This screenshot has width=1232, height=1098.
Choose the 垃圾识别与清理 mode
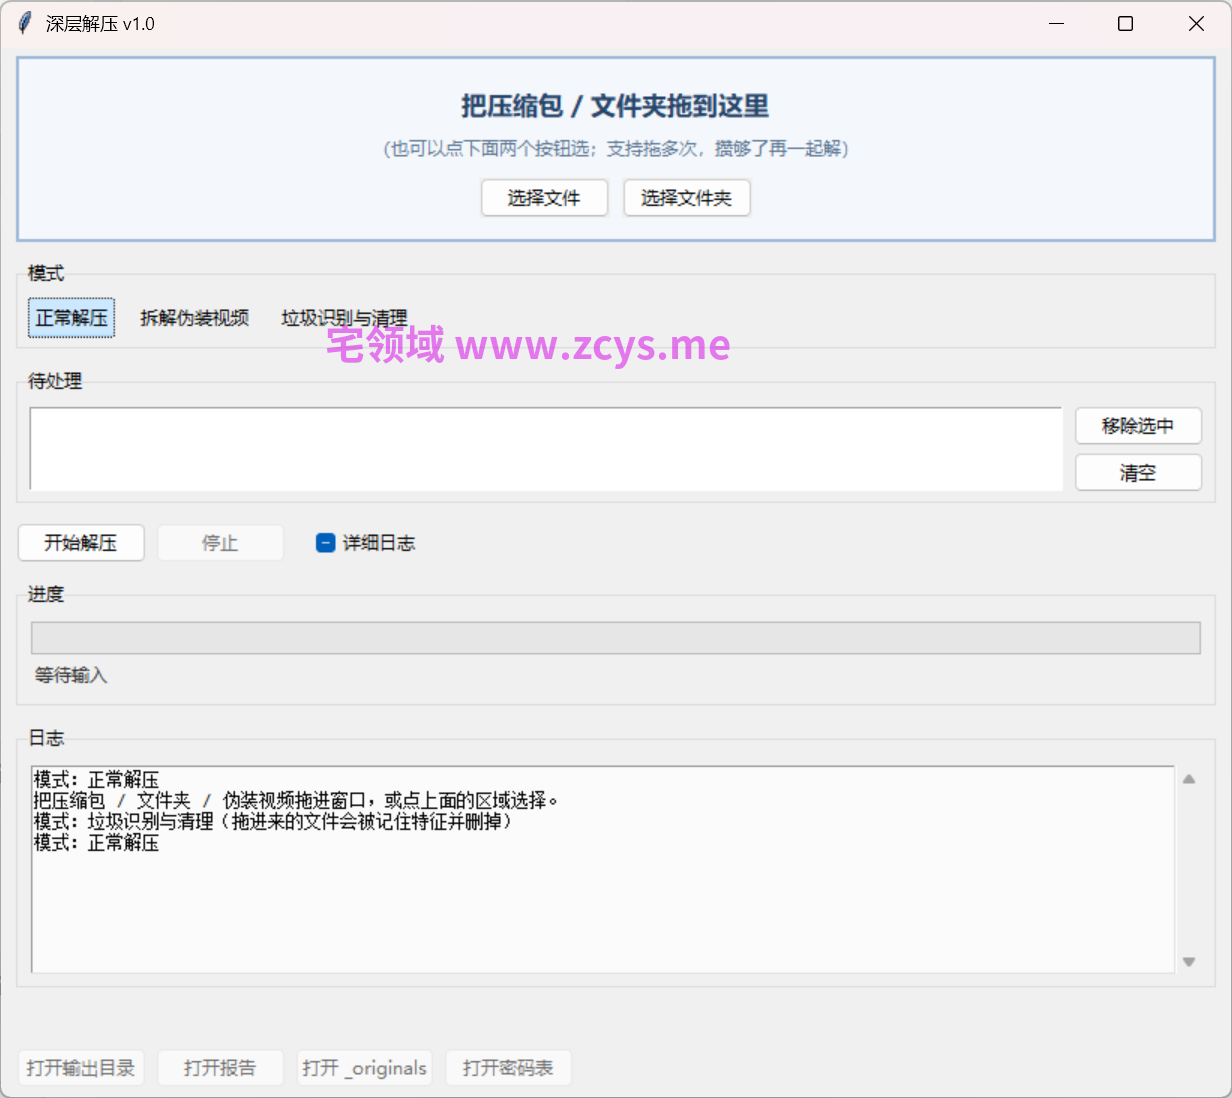point(344,318)
